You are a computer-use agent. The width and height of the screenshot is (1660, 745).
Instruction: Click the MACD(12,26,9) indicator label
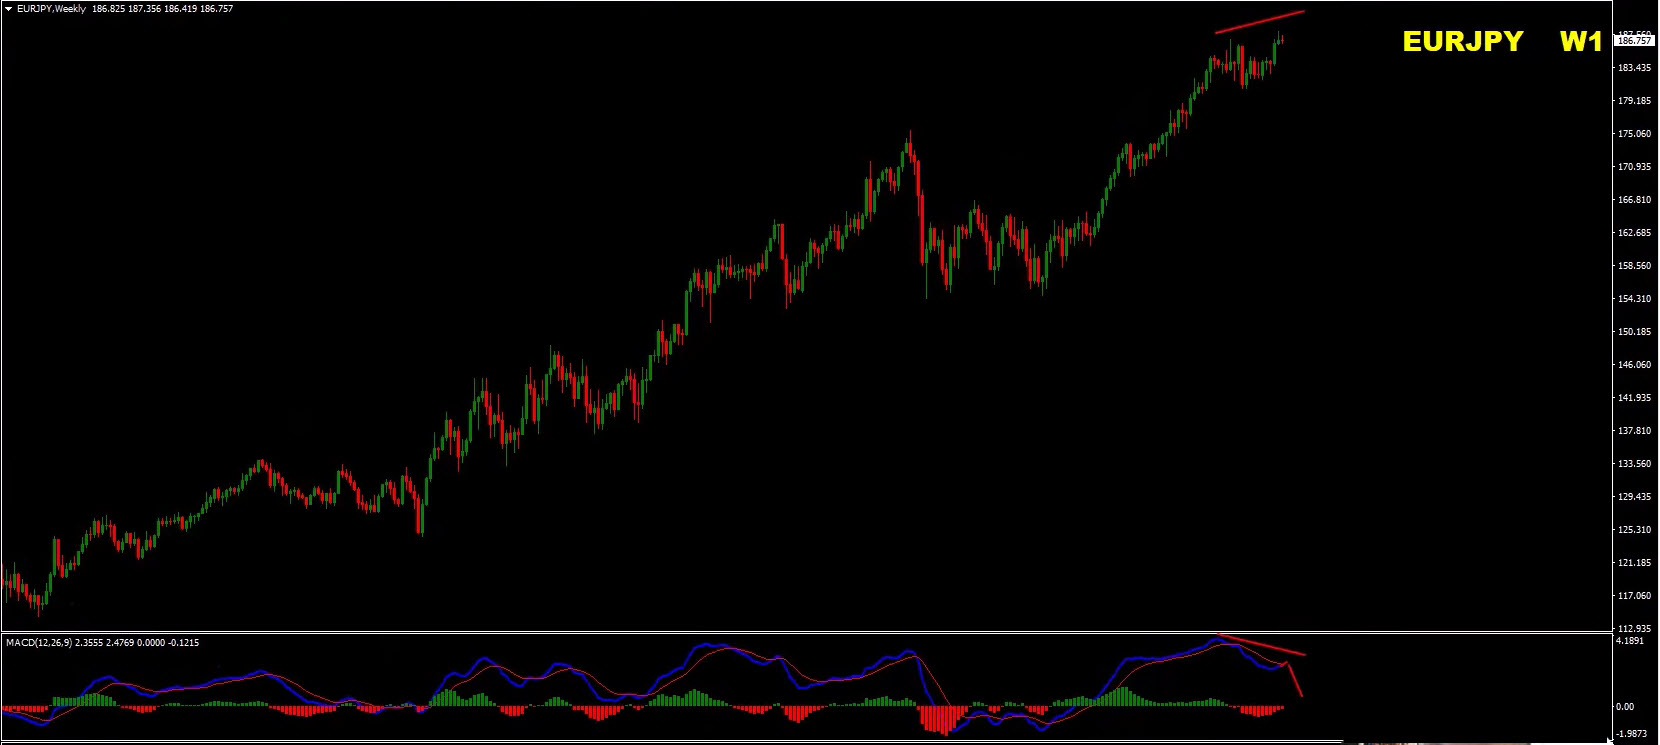click(x=38, y=643)
